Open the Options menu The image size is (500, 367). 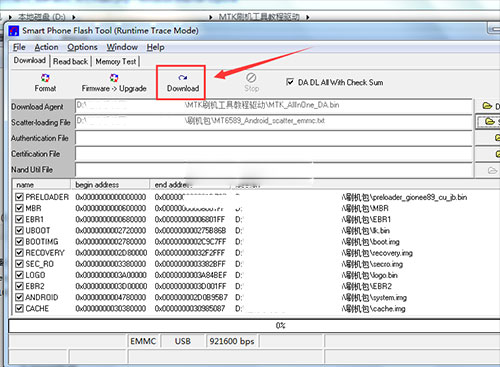click(82, 47)
